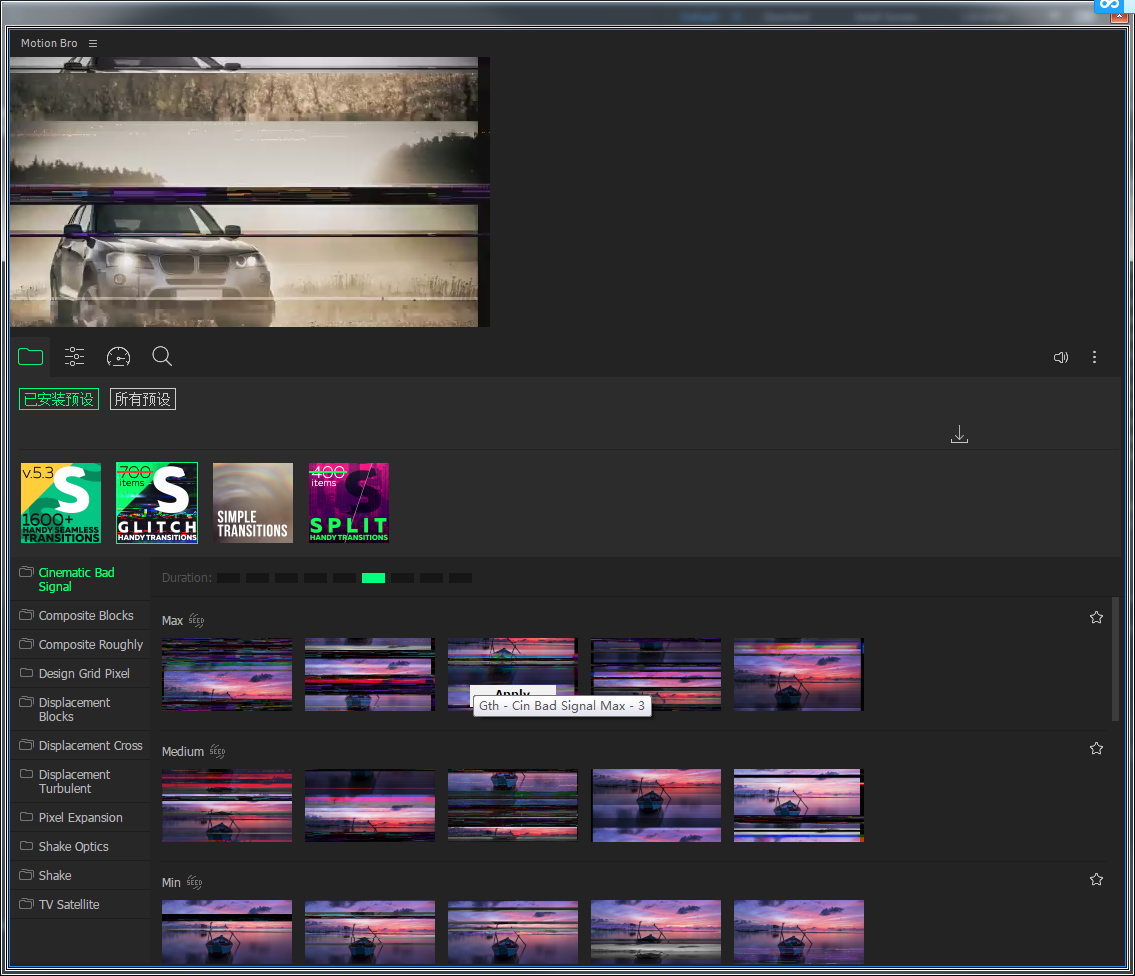The width and height of the screenshot is (1135, 976).
Task: Select the first Max preset thumbnail
Action: click(x=227, y=675)
